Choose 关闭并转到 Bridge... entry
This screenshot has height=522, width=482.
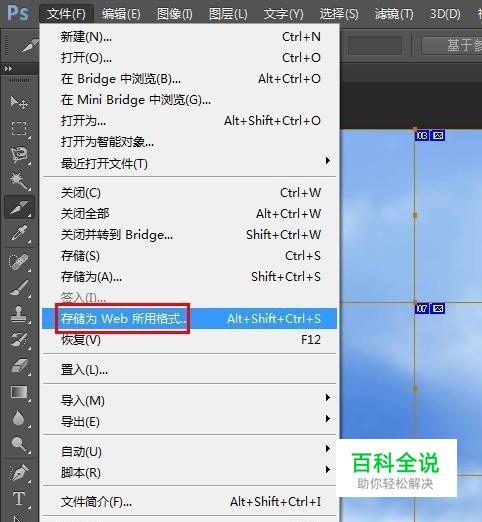coord(189,234)
